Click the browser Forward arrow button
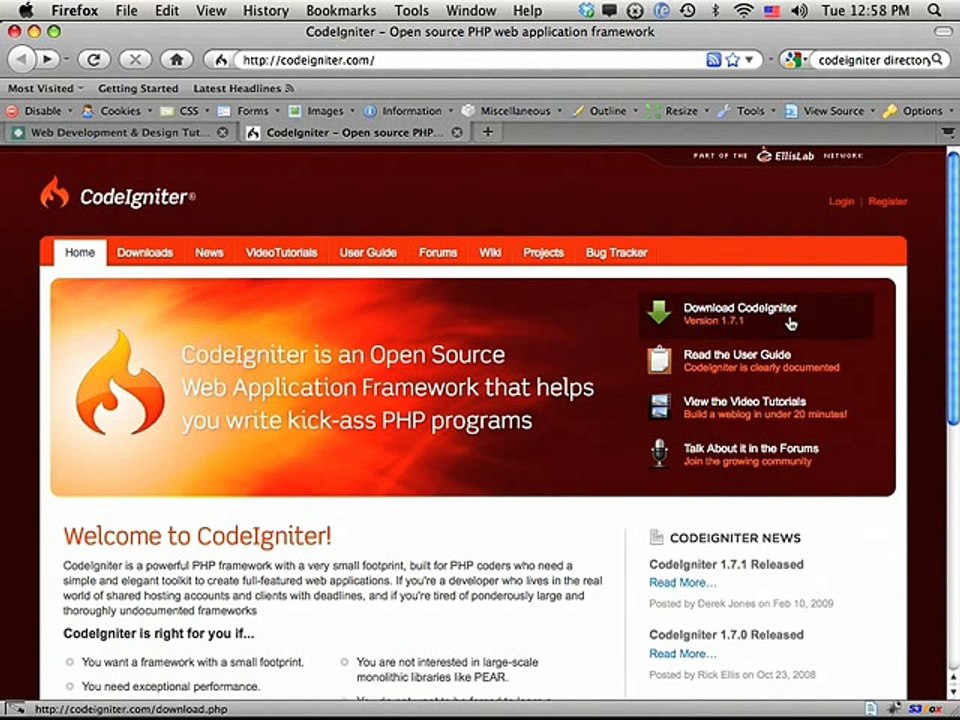Image resolution: width=960 pixels, height=720 pixels. [47, 59]
